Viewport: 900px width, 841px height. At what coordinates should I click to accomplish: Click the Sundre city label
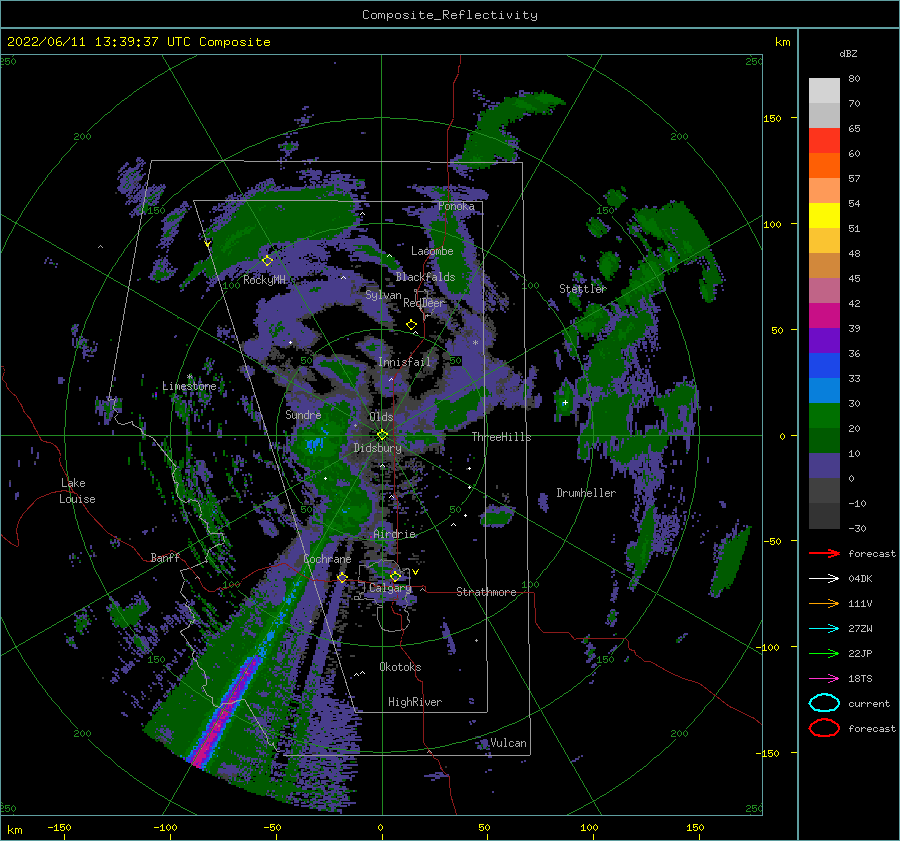[x=303, y=414]
